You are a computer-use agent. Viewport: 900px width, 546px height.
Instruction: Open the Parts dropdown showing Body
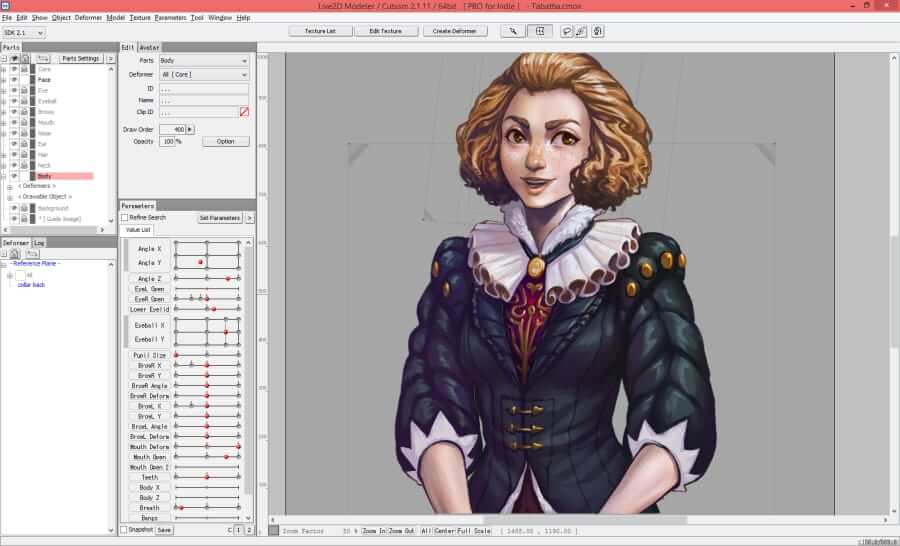coord(203,61)
